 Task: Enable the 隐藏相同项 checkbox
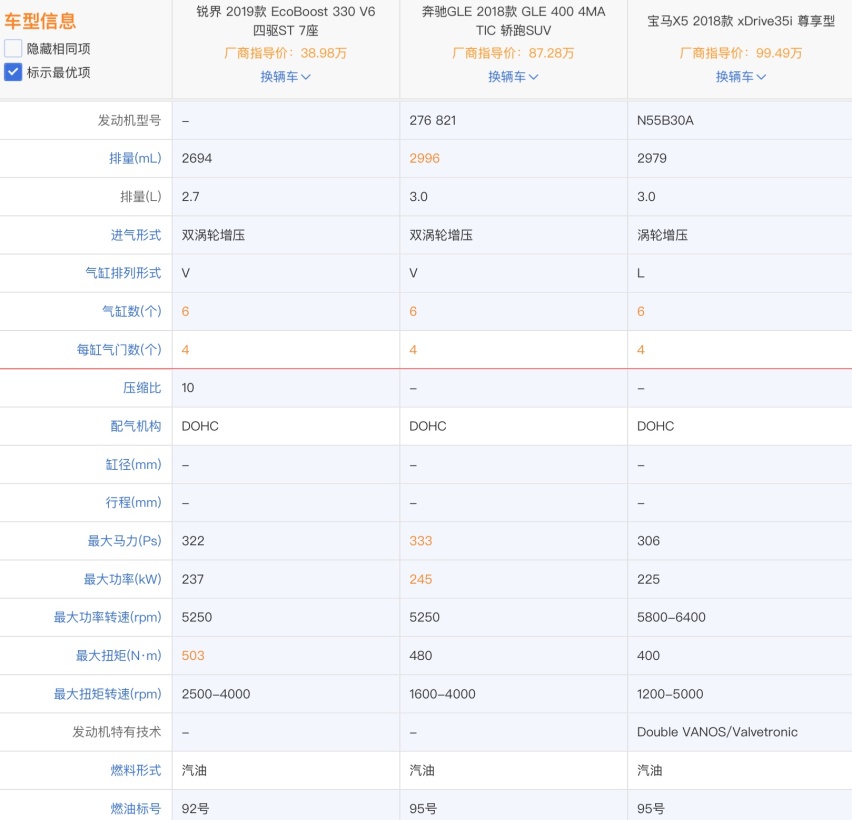(x=13, y=48)
